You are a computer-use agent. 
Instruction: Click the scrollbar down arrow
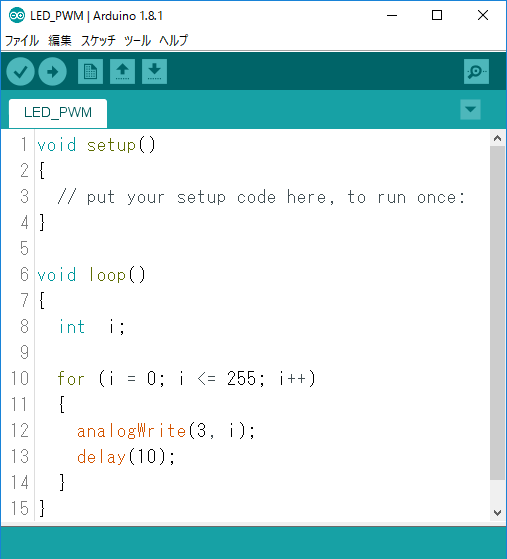coord(498,513)
